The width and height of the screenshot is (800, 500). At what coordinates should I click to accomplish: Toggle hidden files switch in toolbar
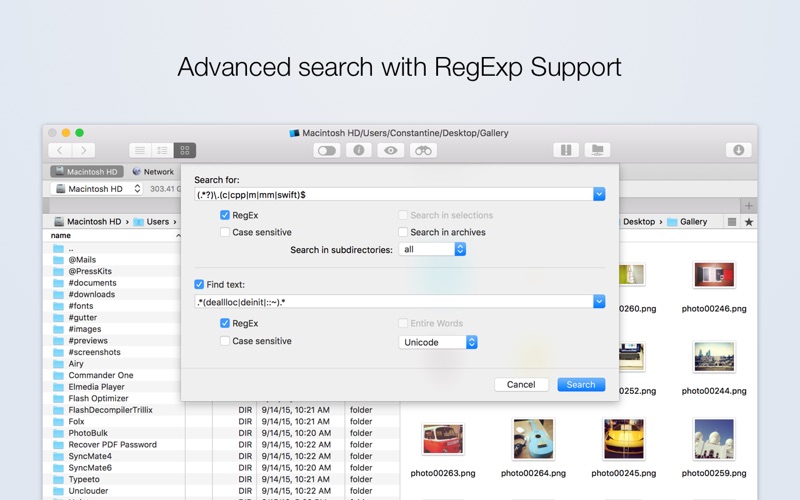pos(327,151)
